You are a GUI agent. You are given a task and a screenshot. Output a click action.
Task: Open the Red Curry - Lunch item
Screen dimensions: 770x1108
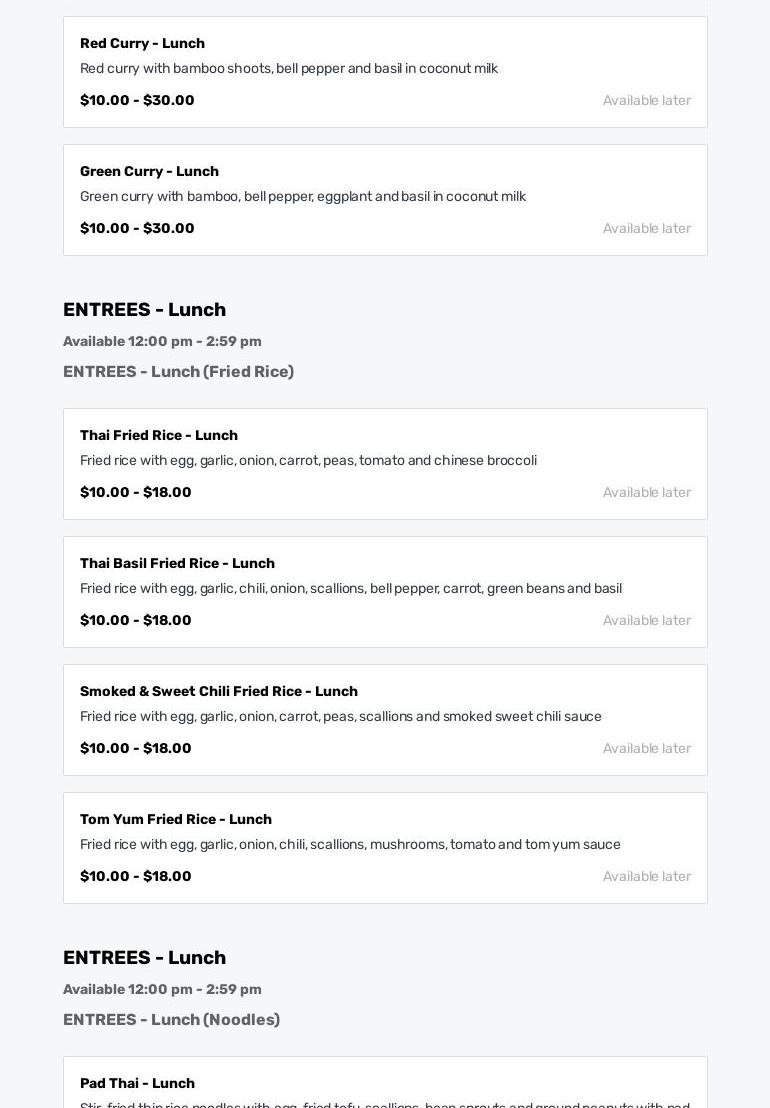point(142,43)
